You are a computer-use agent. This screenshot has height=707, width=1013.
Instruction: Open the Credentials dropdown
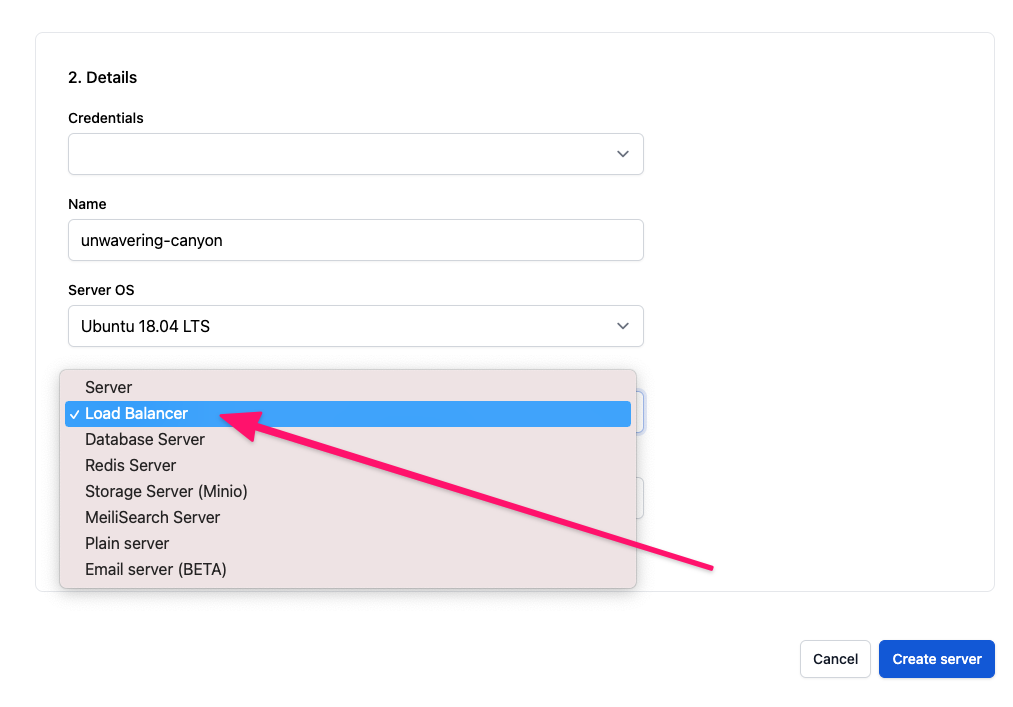pos(355,154)
